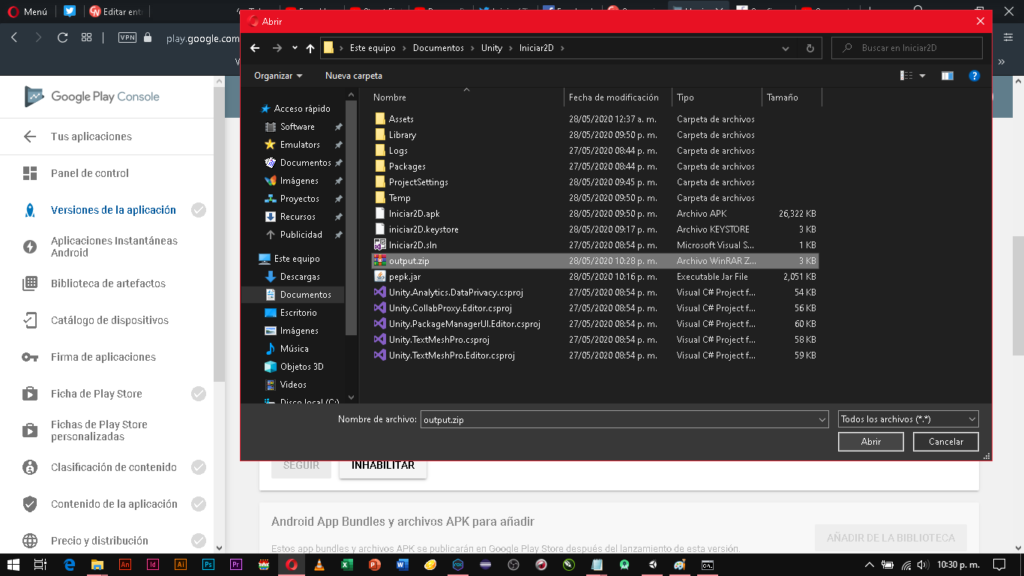
Task: Select Unity.TextMeshPro.csproj file
Action: click(x=439, y=340)
